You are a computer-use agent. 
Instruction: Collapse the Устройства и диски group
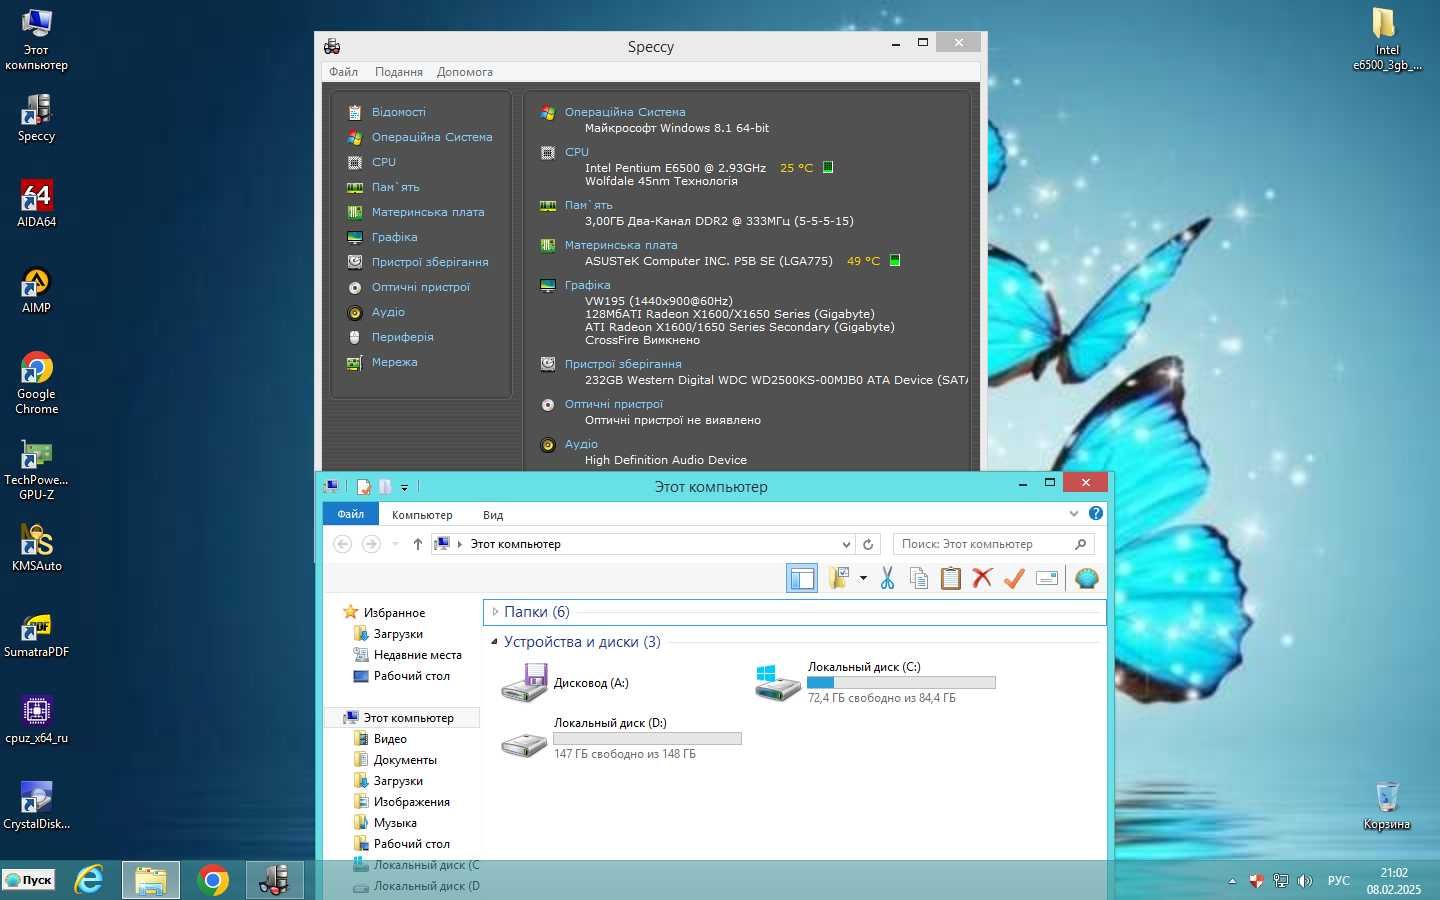(494, 642)
